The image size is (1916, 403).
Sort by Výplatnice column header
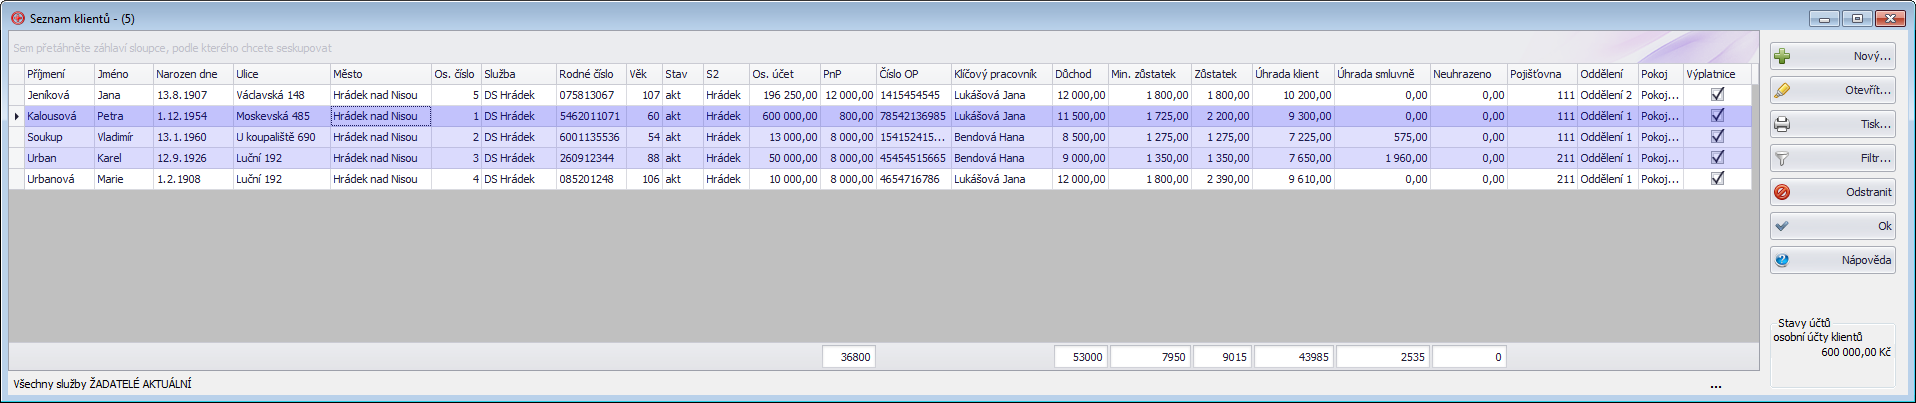(x=1717, y=74)
